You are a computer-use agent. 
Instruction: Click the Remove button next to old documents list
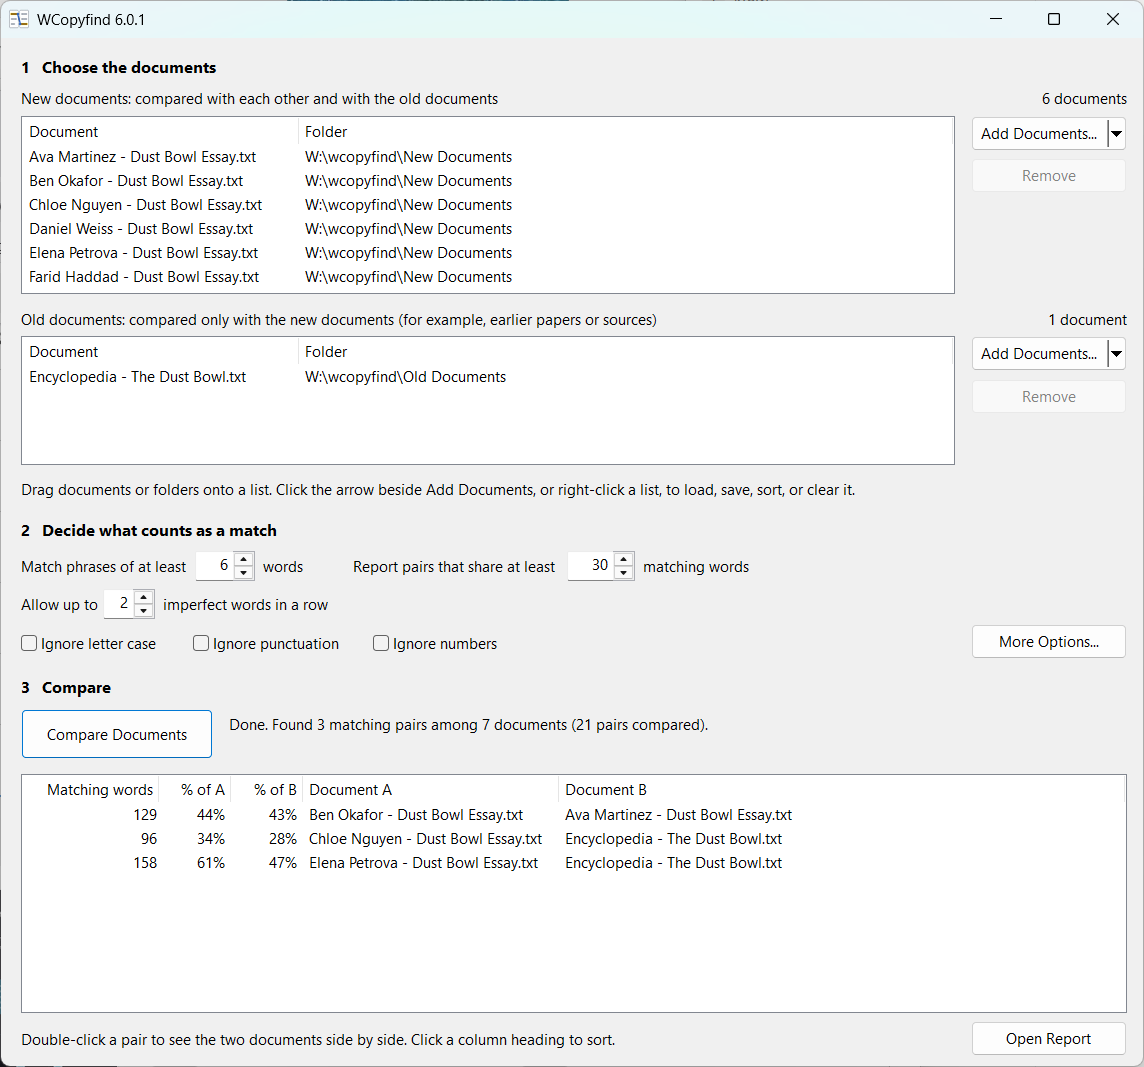tap(1048, 397)
